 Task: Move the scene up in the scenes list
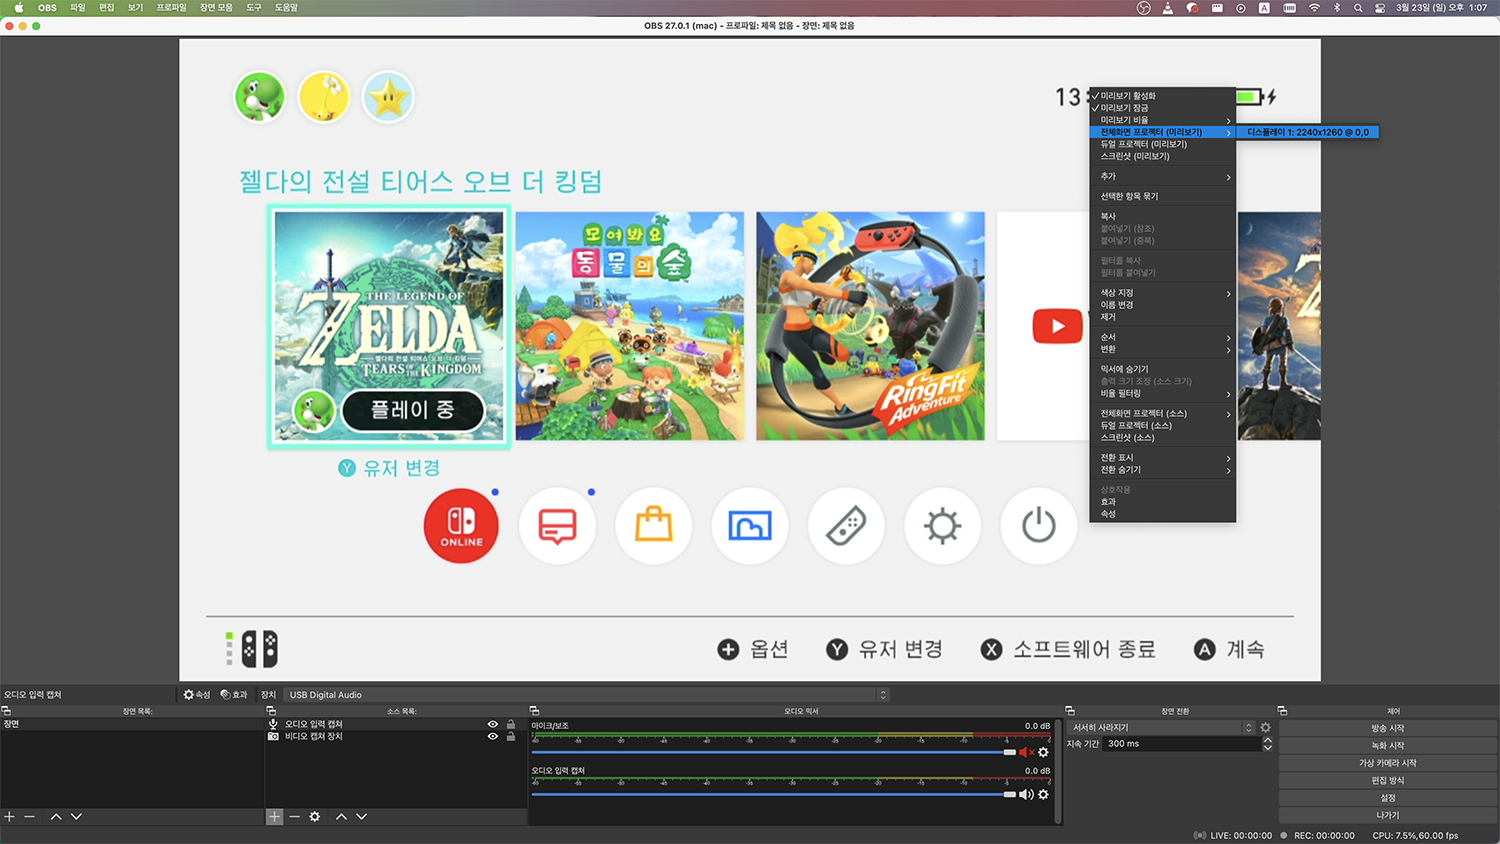point(56,817)
